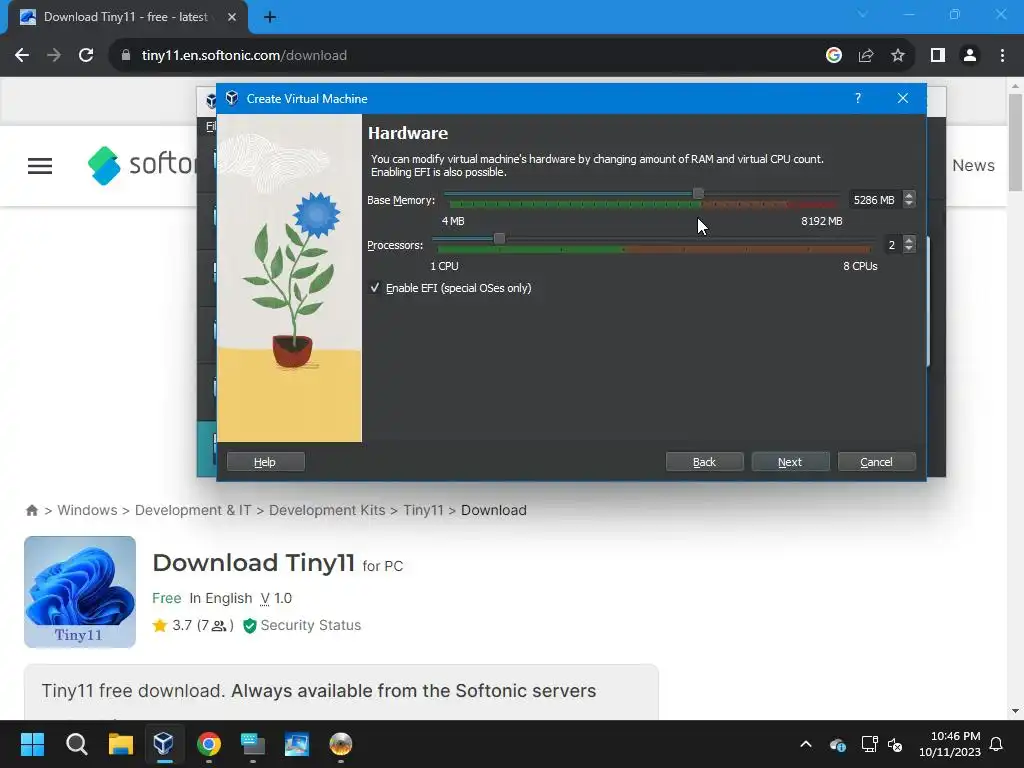The height and width of the screenshot is (768, 1024).
Task: Click the Base Memory slider handle
Action: tap(698, 193)
